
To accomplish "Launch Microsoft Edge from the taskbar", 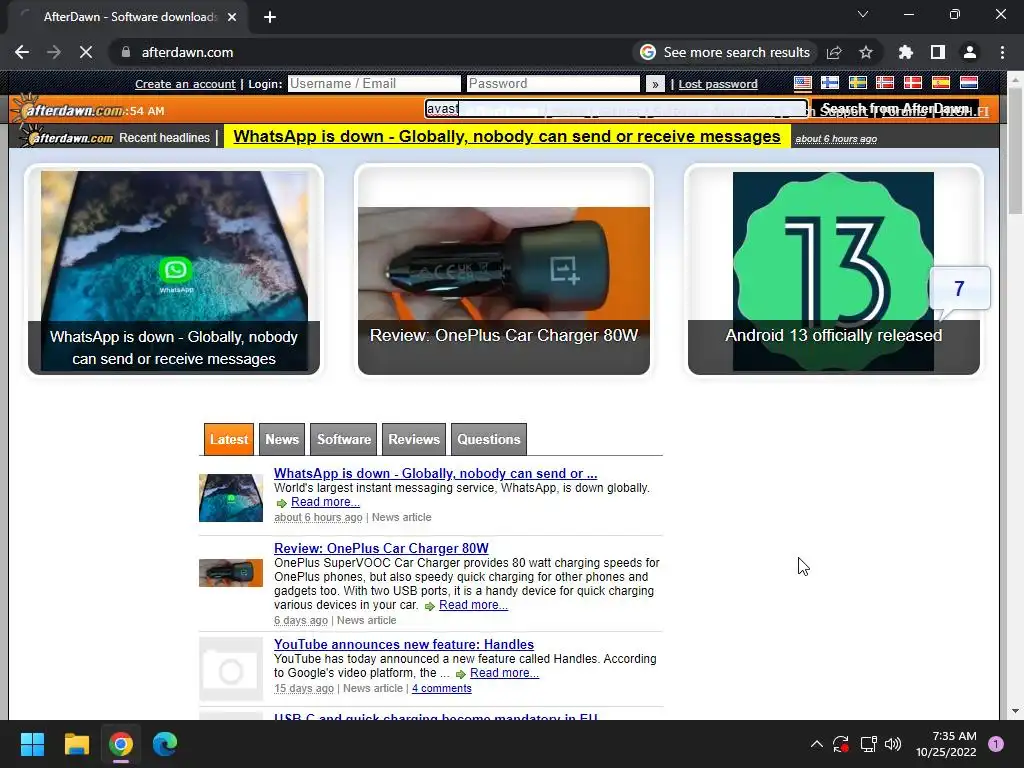I will point(165,744).
